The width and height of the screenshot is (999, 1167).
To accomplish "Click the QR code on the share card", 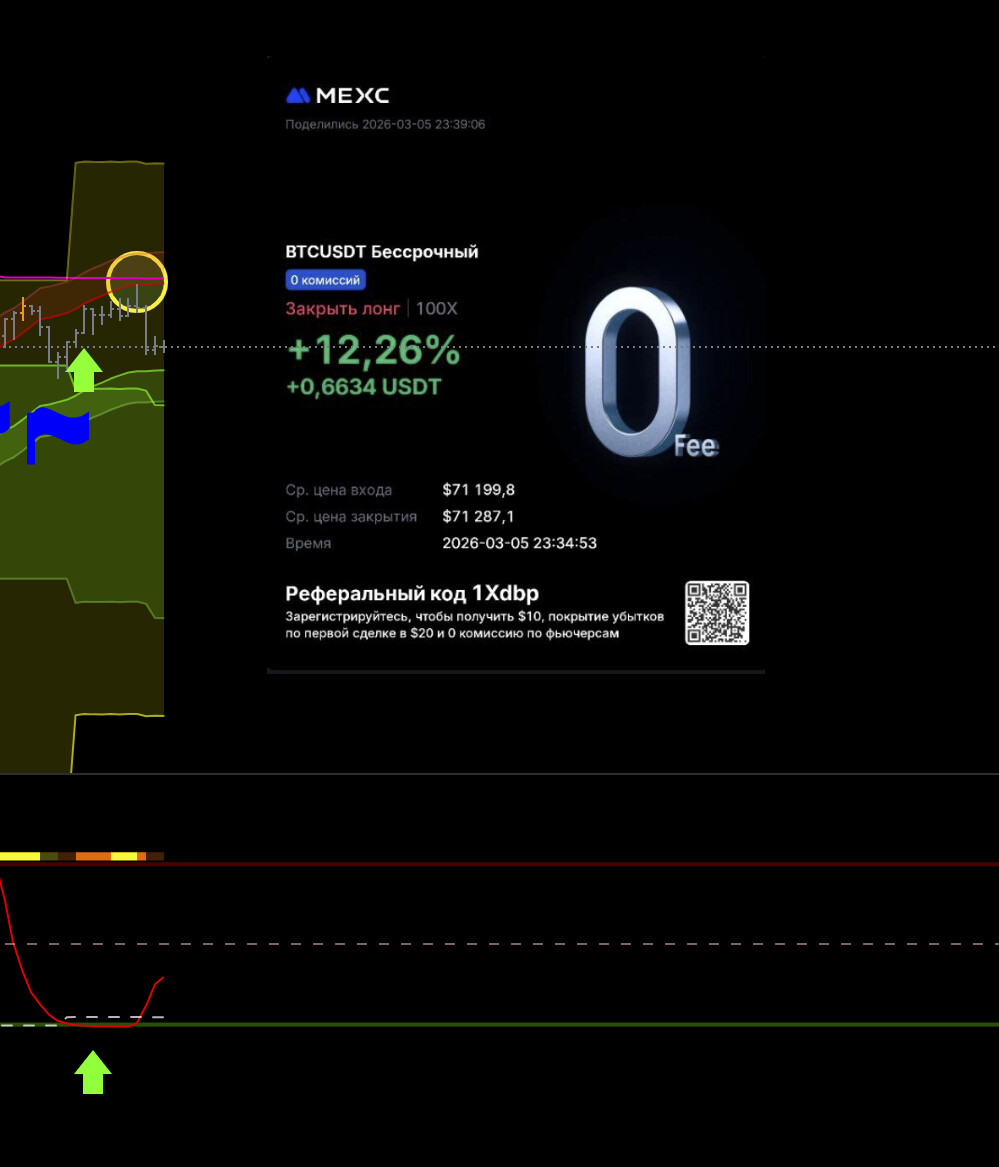I will pyautogui.click(x=716, y=613).
